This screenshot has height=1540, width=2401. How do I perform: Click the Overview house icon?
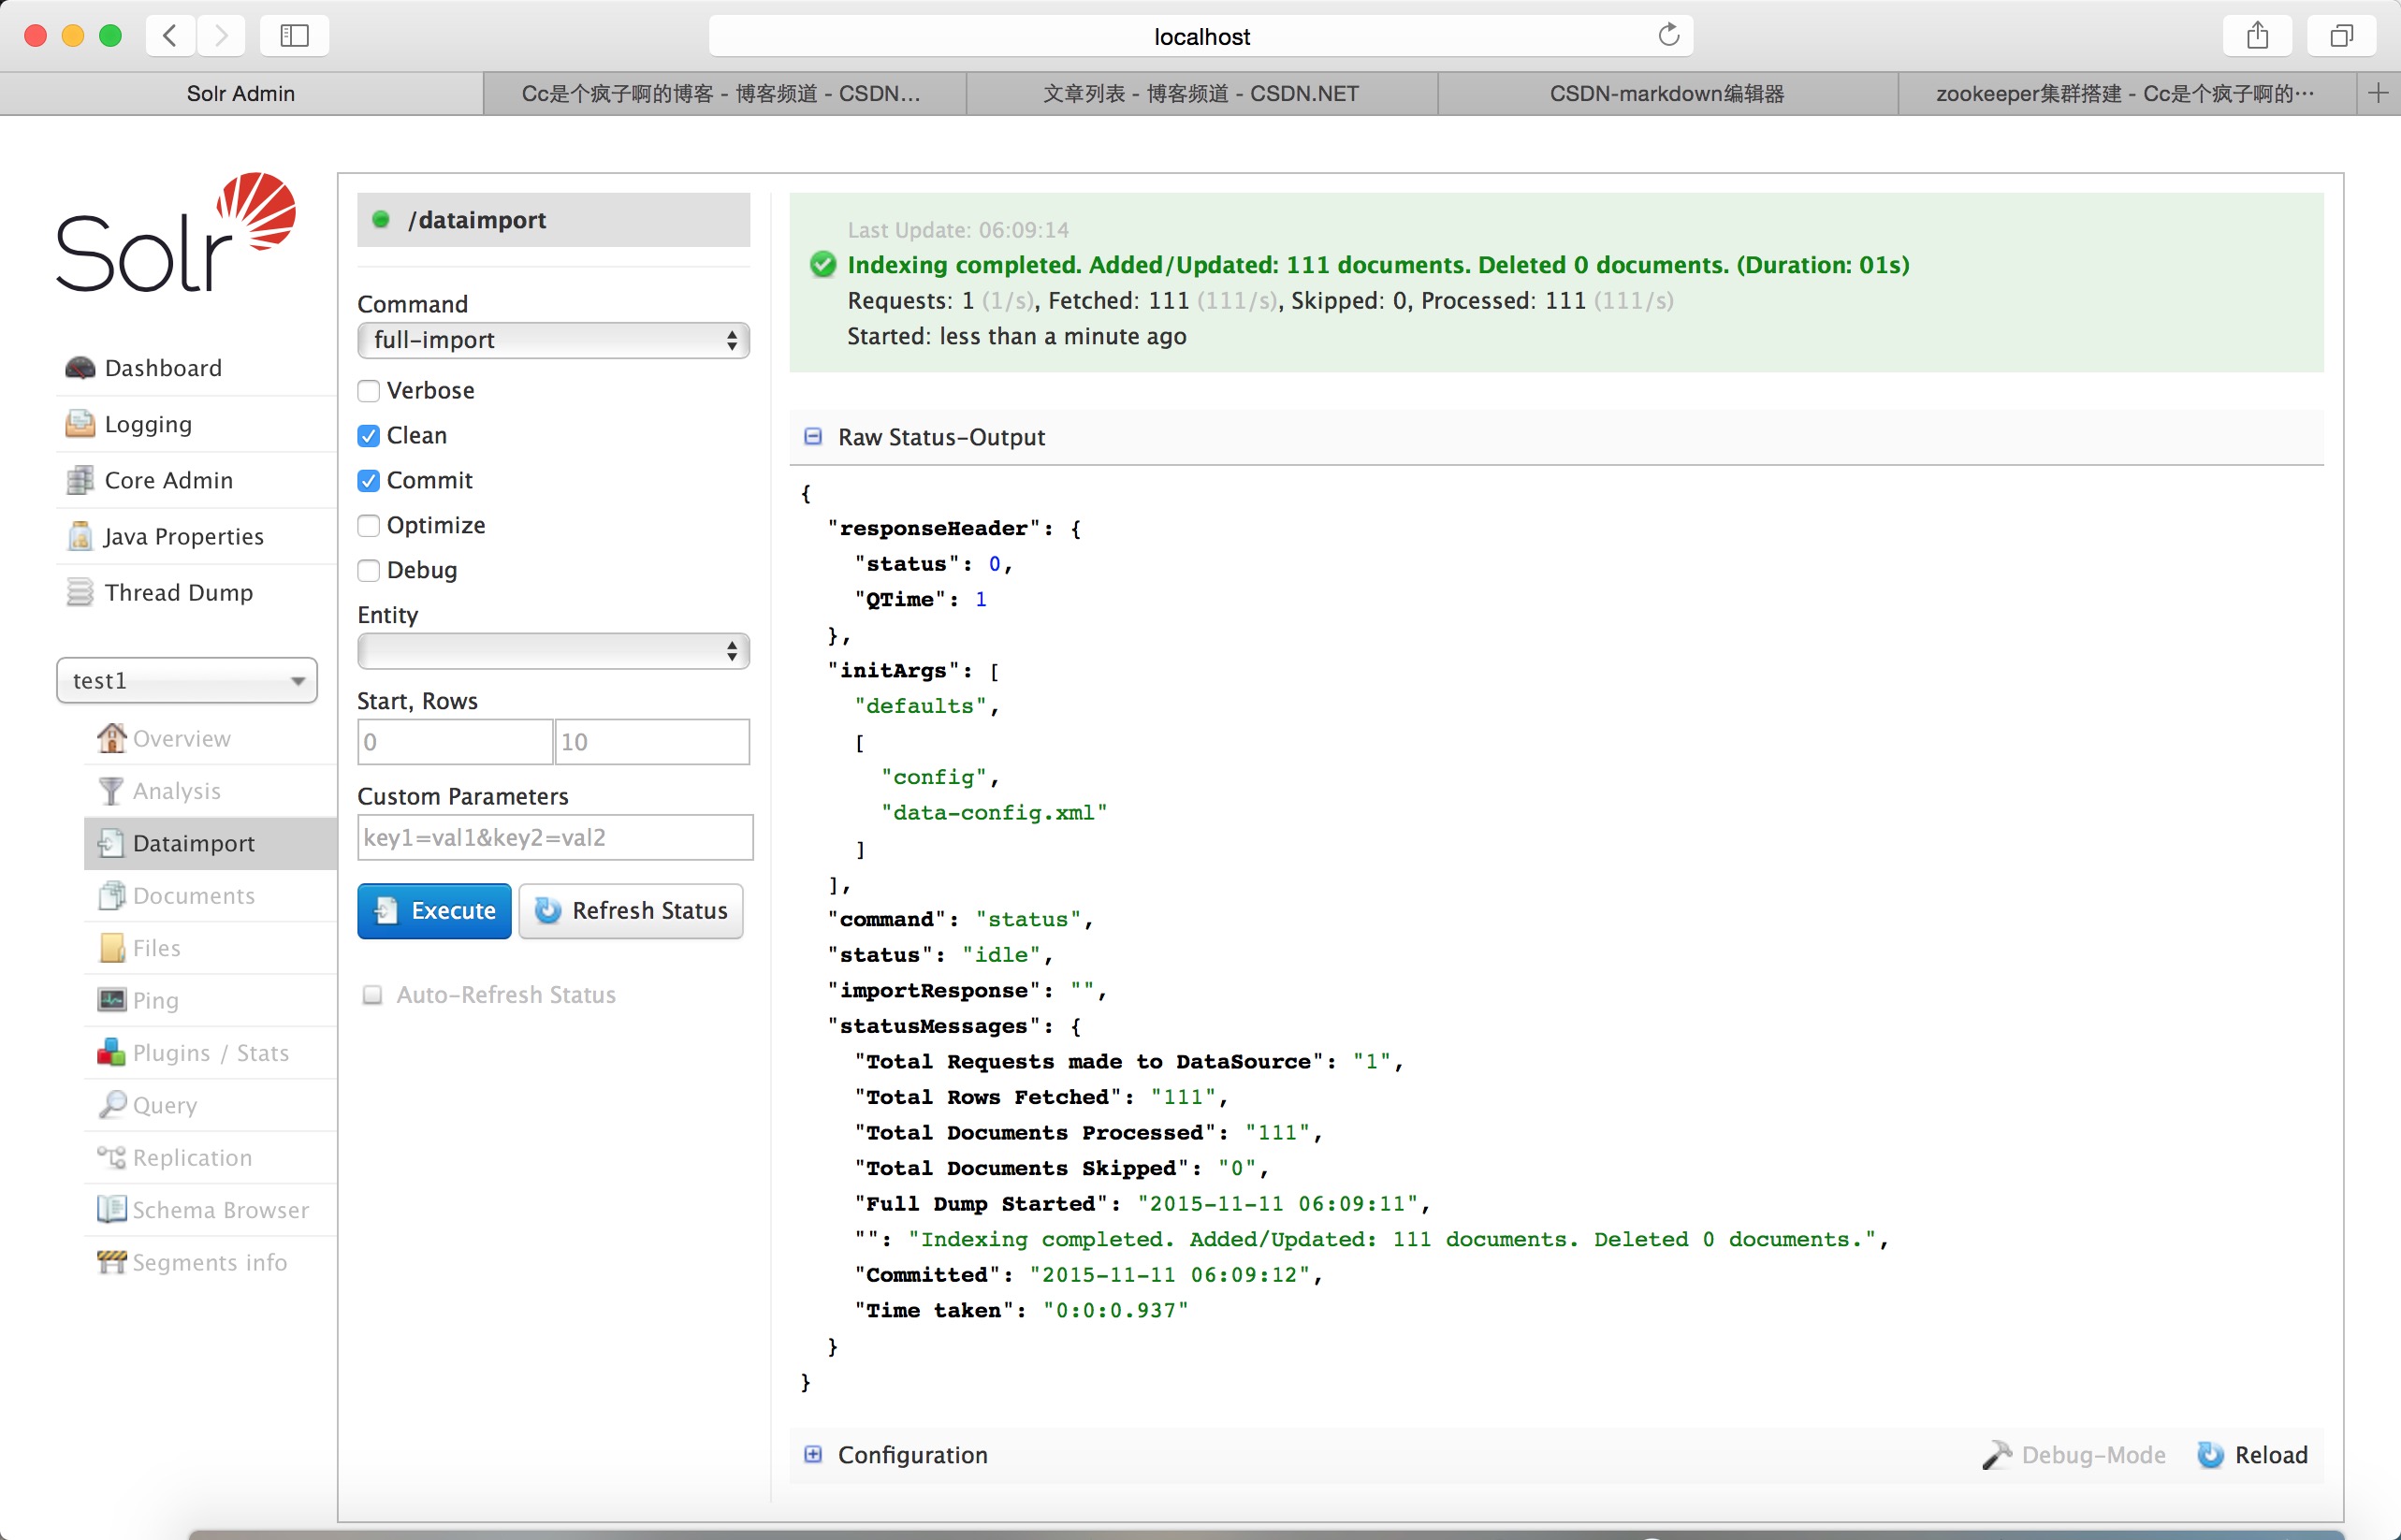tap(111, 738)
